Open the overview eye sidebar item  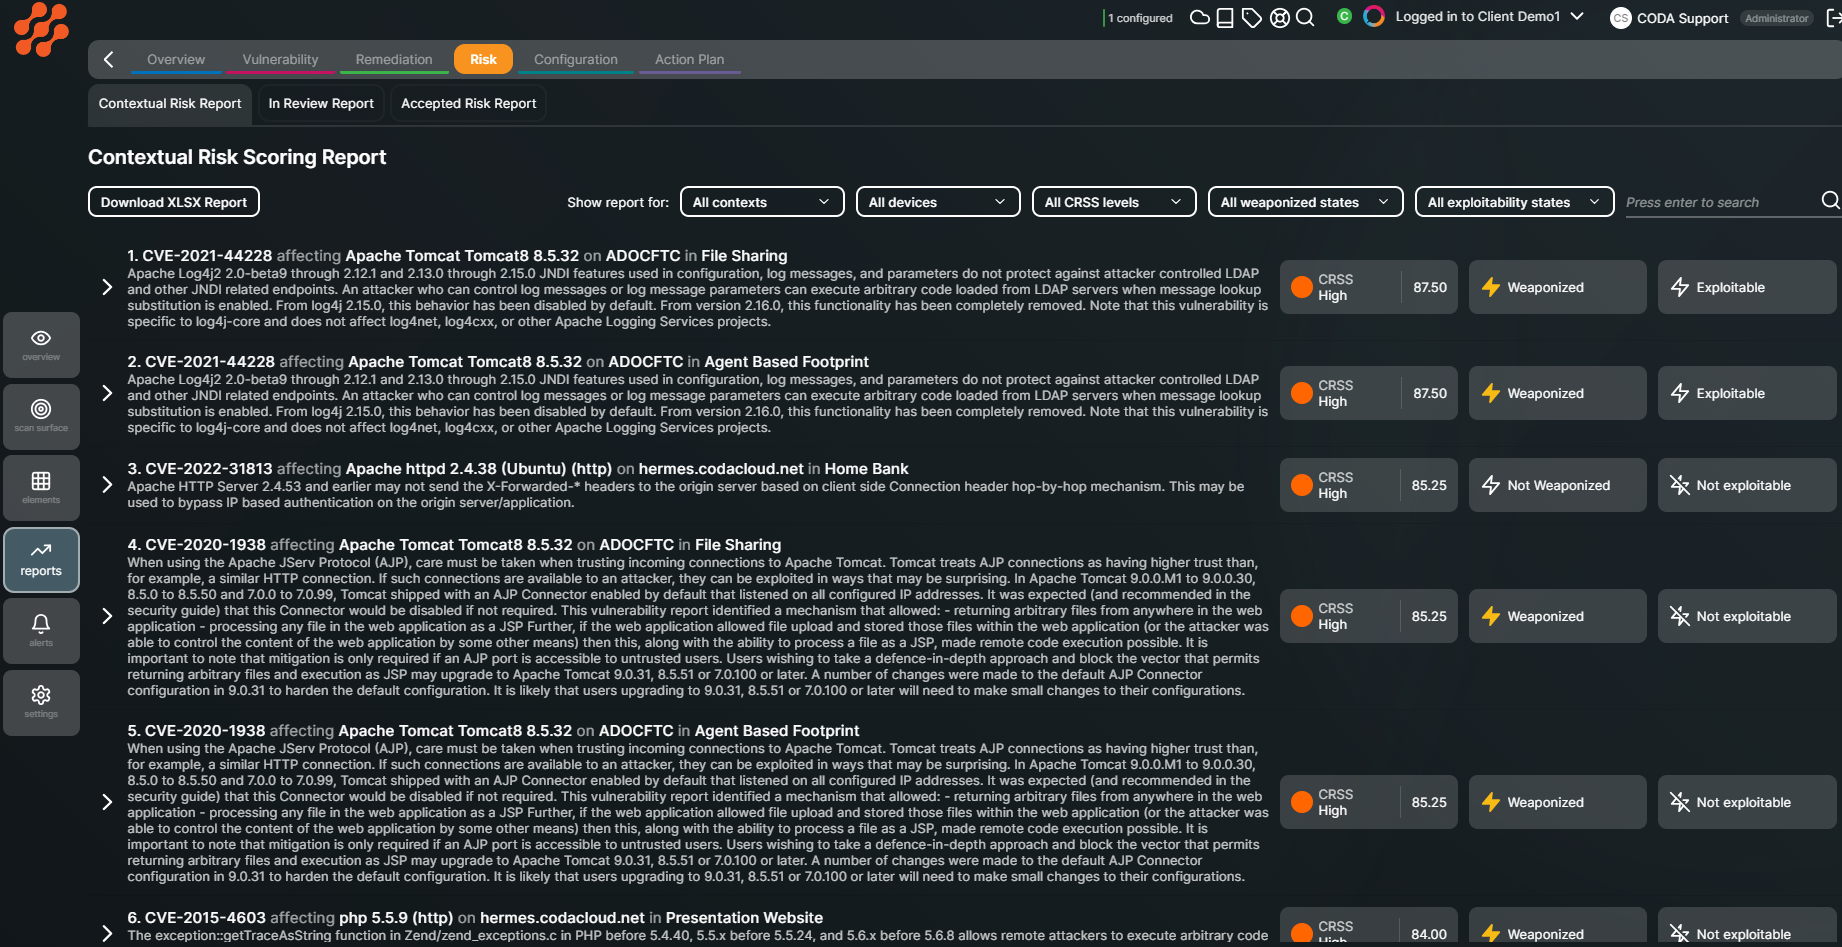click(x=41, y=345)
